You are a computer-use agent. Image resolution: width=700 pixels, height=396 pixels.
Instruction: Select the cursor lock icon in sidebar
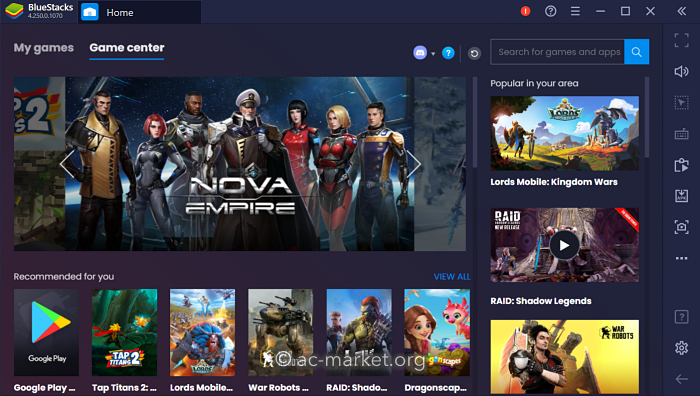tap(681, 103)
